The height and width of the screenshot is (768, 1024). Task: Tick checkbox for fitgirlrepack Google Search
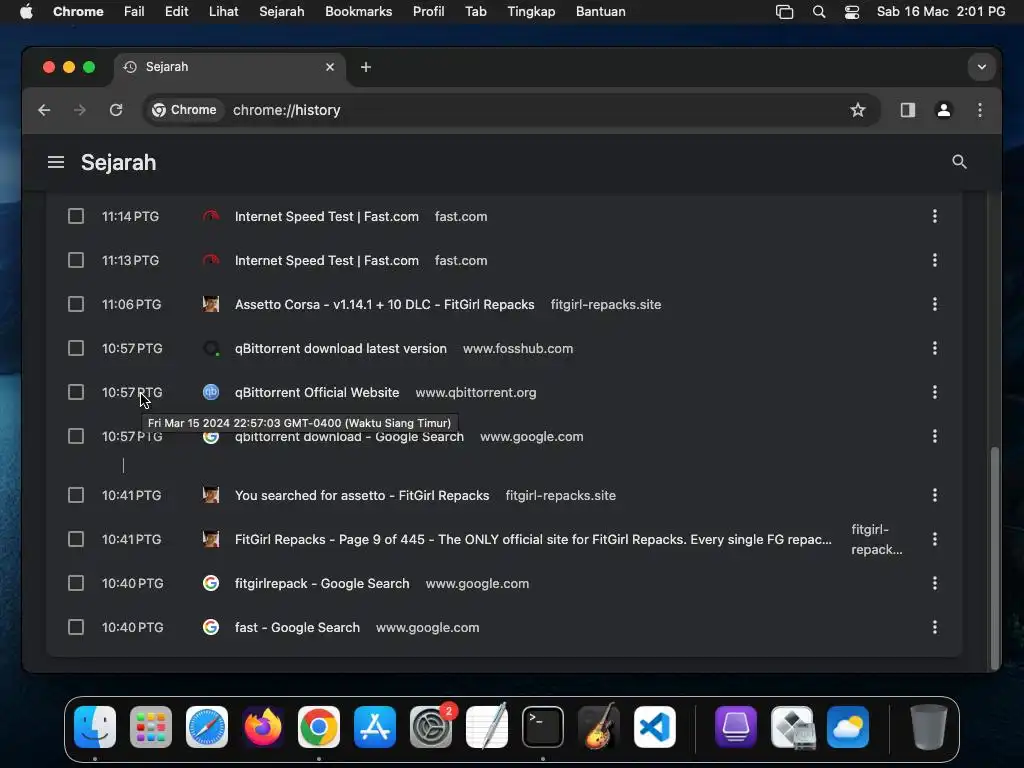pyautogui.click(x=76, y=583)
